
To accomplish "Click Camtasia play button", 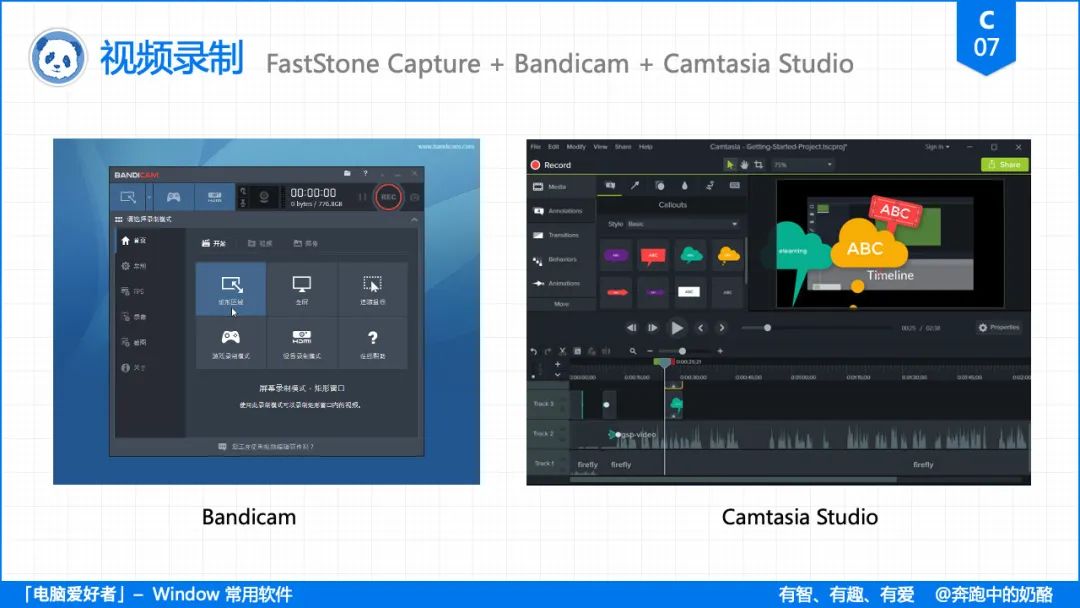I will tap(677, 328).
